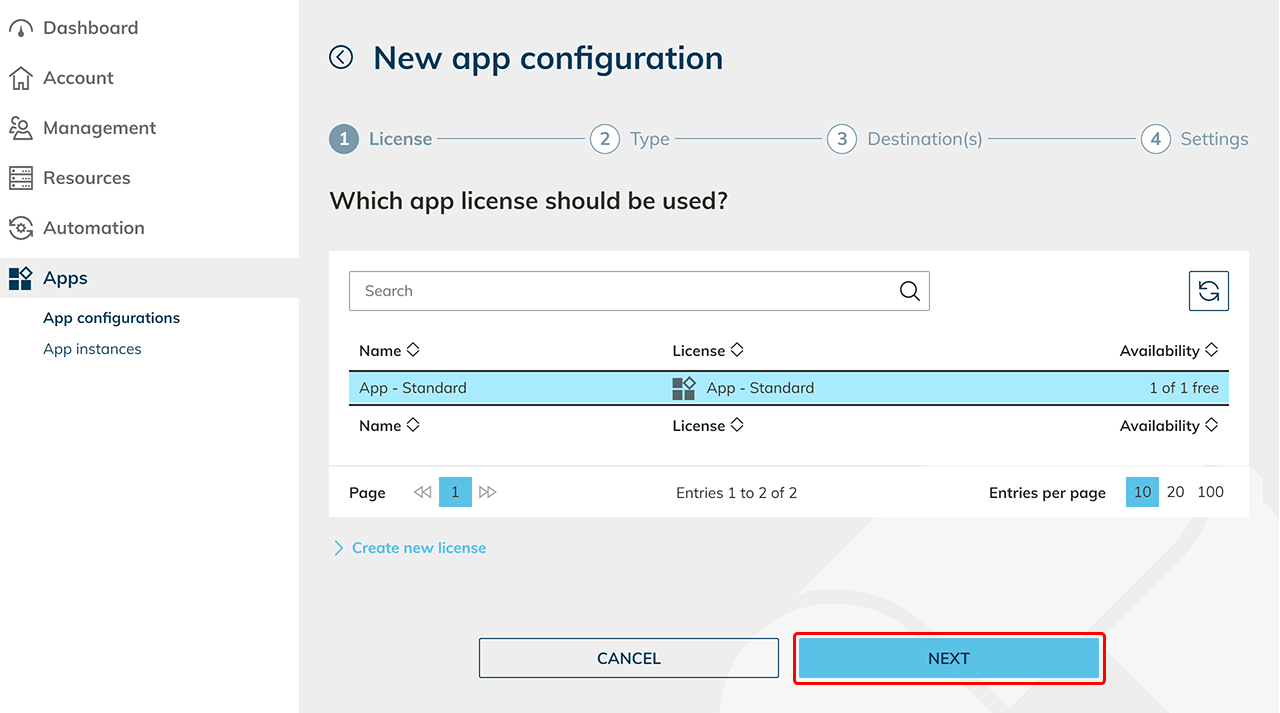Click the Management people icon in sidebar
This screenshot has width=1280, height=713.
click(x=21, y=128)
